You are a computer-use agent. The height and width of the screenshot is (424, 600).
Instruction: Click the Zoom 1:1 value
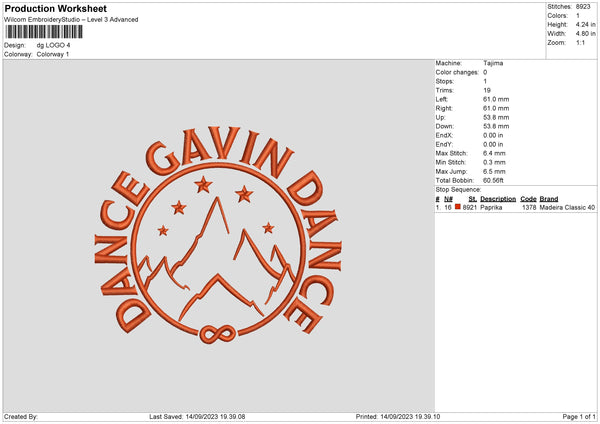(x=580, y=42)
